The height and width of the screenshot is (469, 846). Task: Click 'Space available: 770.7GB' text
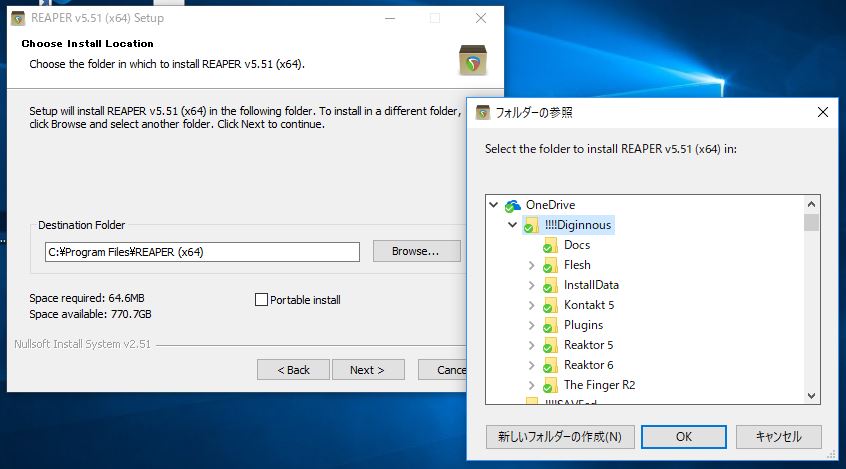(90, 314)
